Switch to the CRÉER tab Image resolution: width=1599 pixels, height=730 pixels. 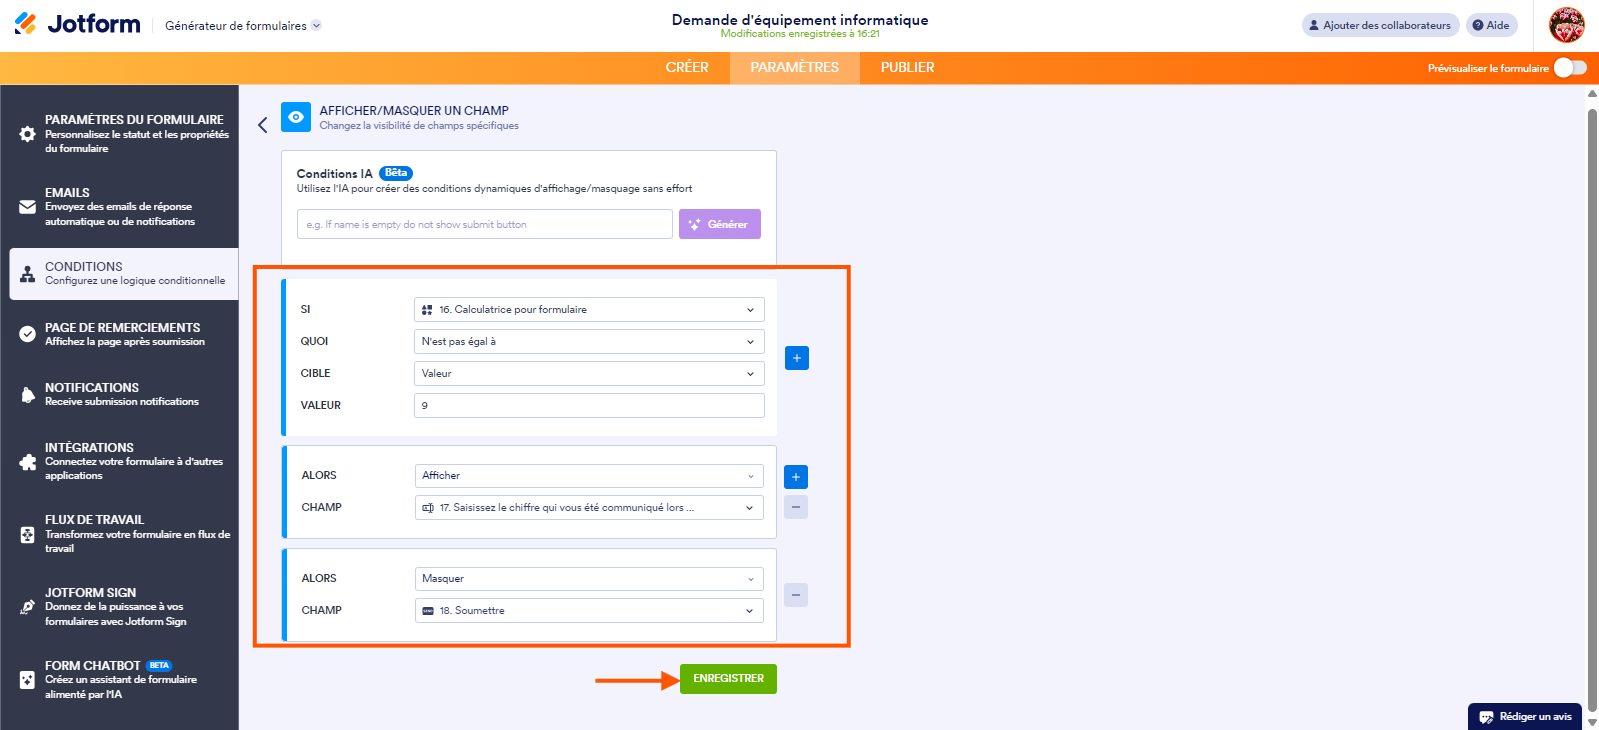[x=687, y=68]
